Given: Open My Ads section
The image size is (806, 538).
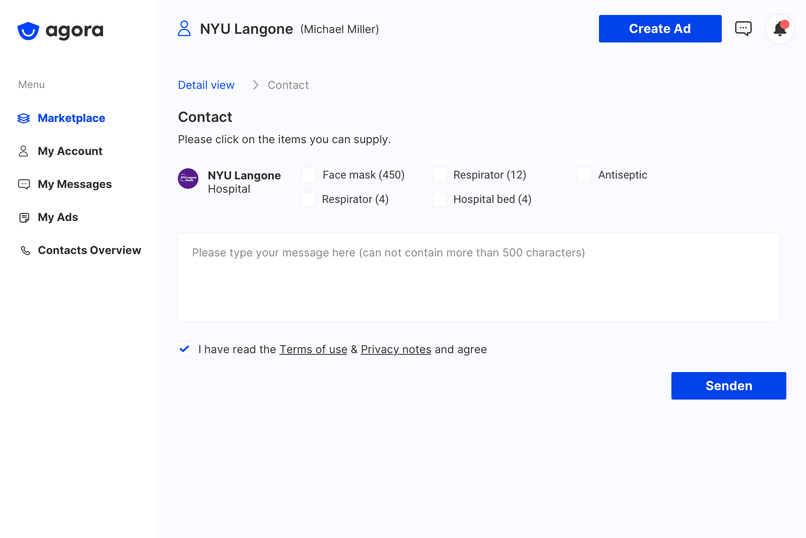Looking at the screenshot, I should point(58,217).
